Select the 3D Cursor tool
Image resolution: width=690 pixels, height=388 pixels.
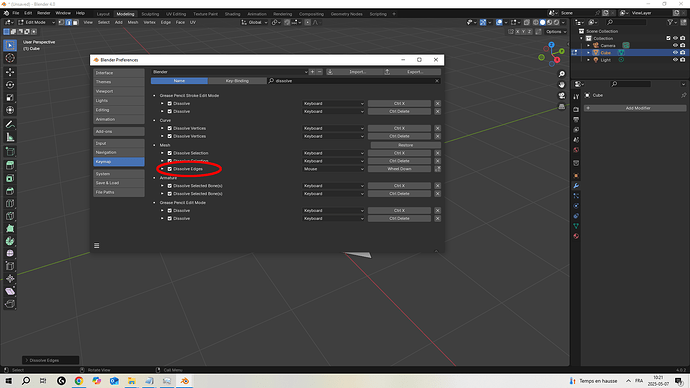point(10,58)
